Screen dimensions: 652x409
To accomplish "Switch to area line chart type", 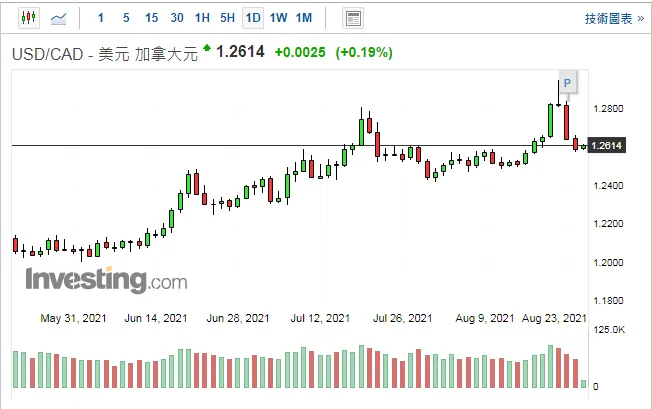I will [58, 18].
